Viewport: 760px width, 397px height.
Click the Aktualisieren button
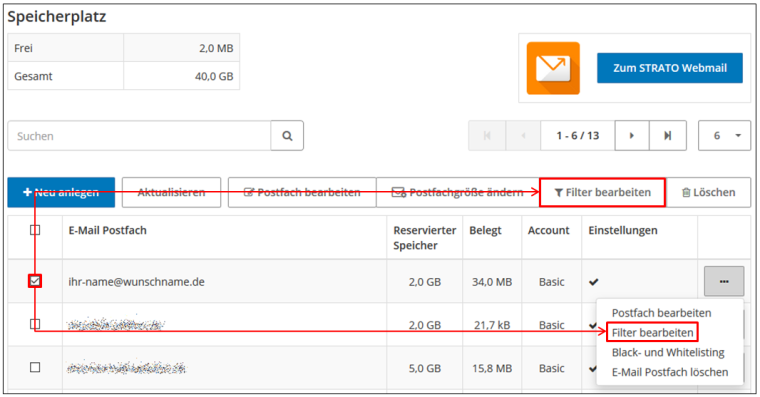click(172, 192)
